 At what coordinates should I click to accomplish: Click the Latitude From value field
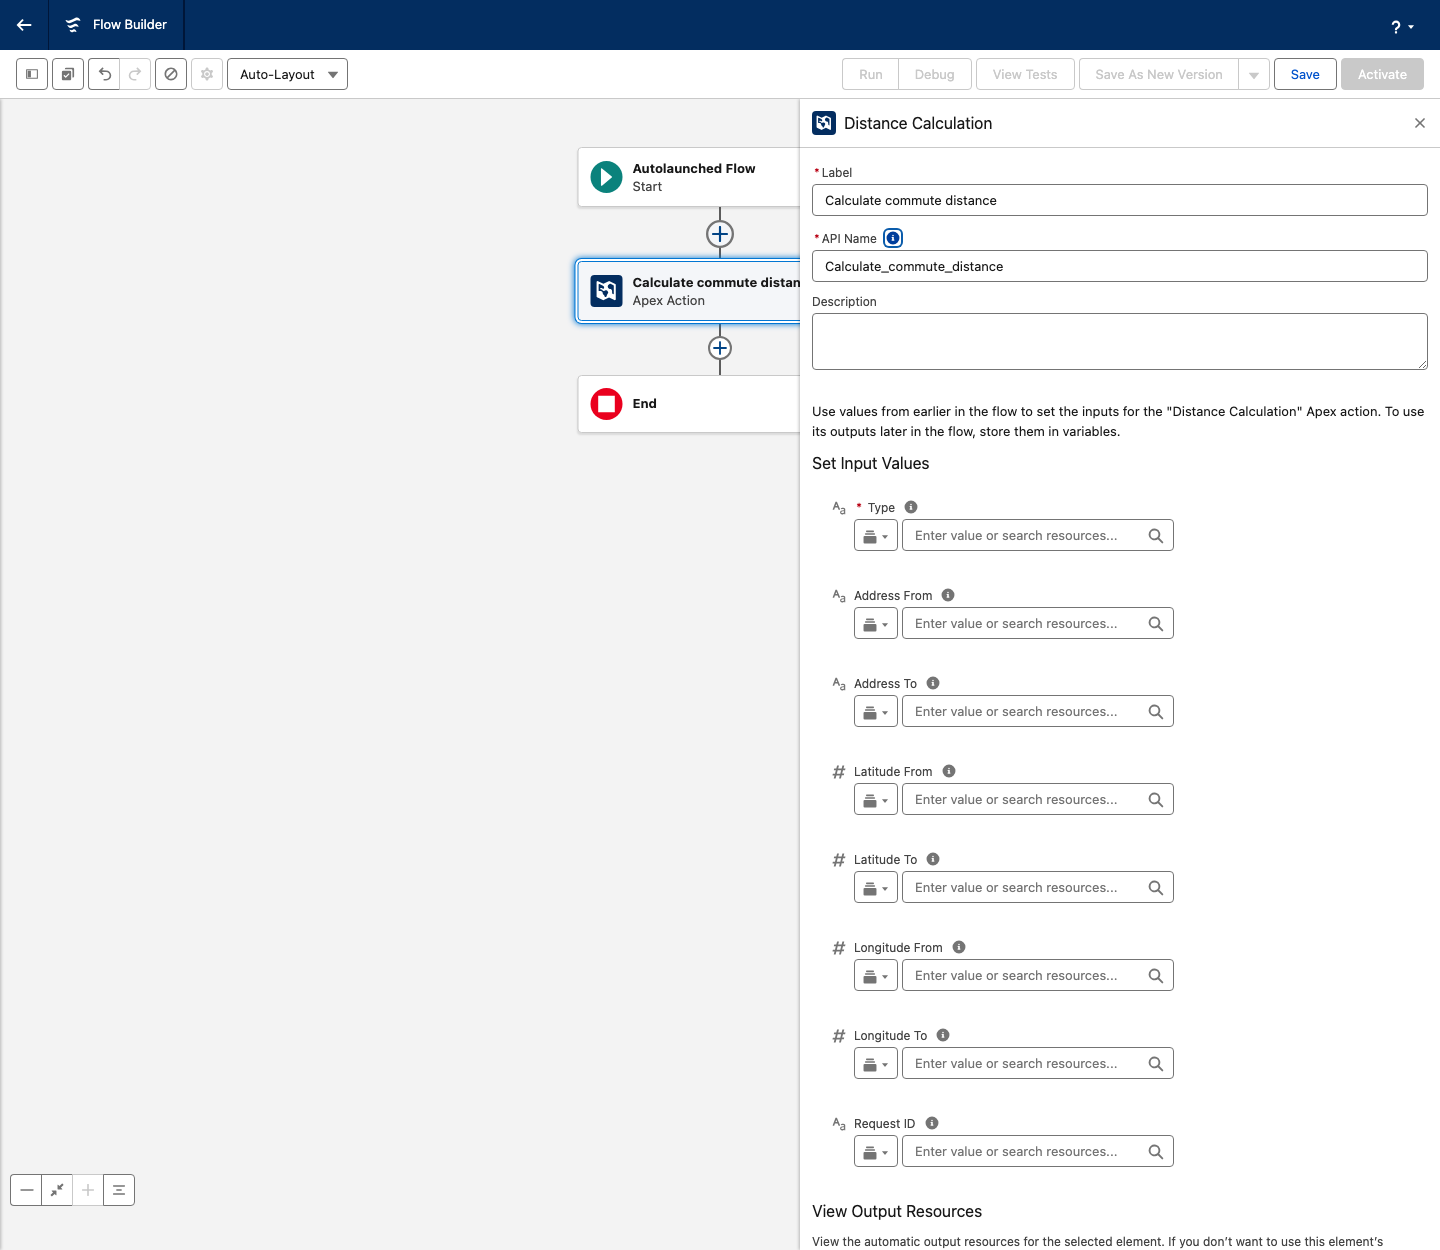click(x=1038, y=800)
